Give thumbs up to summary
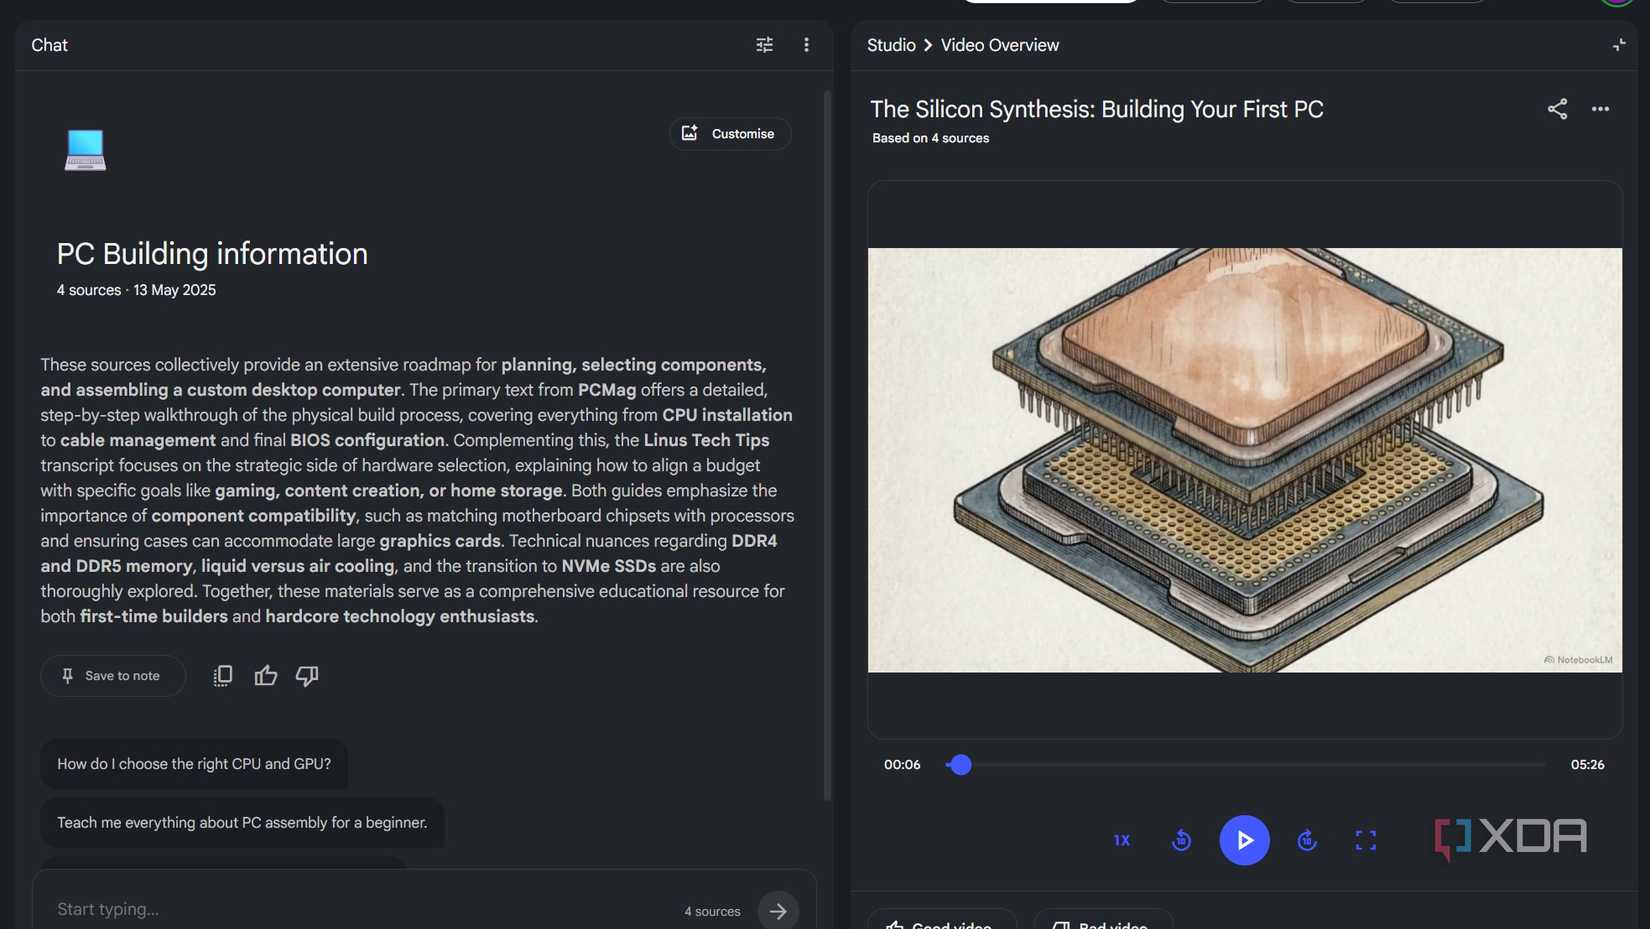The height and width of the screenshot is (929, 1650). [265, 676]
